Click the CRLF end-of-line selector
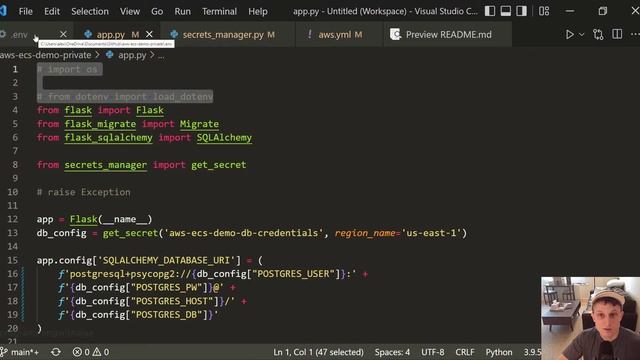The image size is (640, 360). pyautogui.click(x=465, y=352)
